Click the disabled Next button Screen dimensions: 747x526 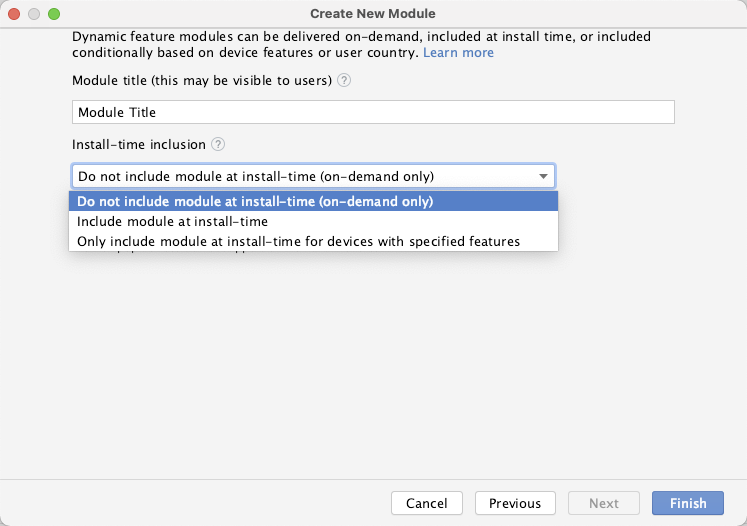pyautogui.click(x=603, y=503)
